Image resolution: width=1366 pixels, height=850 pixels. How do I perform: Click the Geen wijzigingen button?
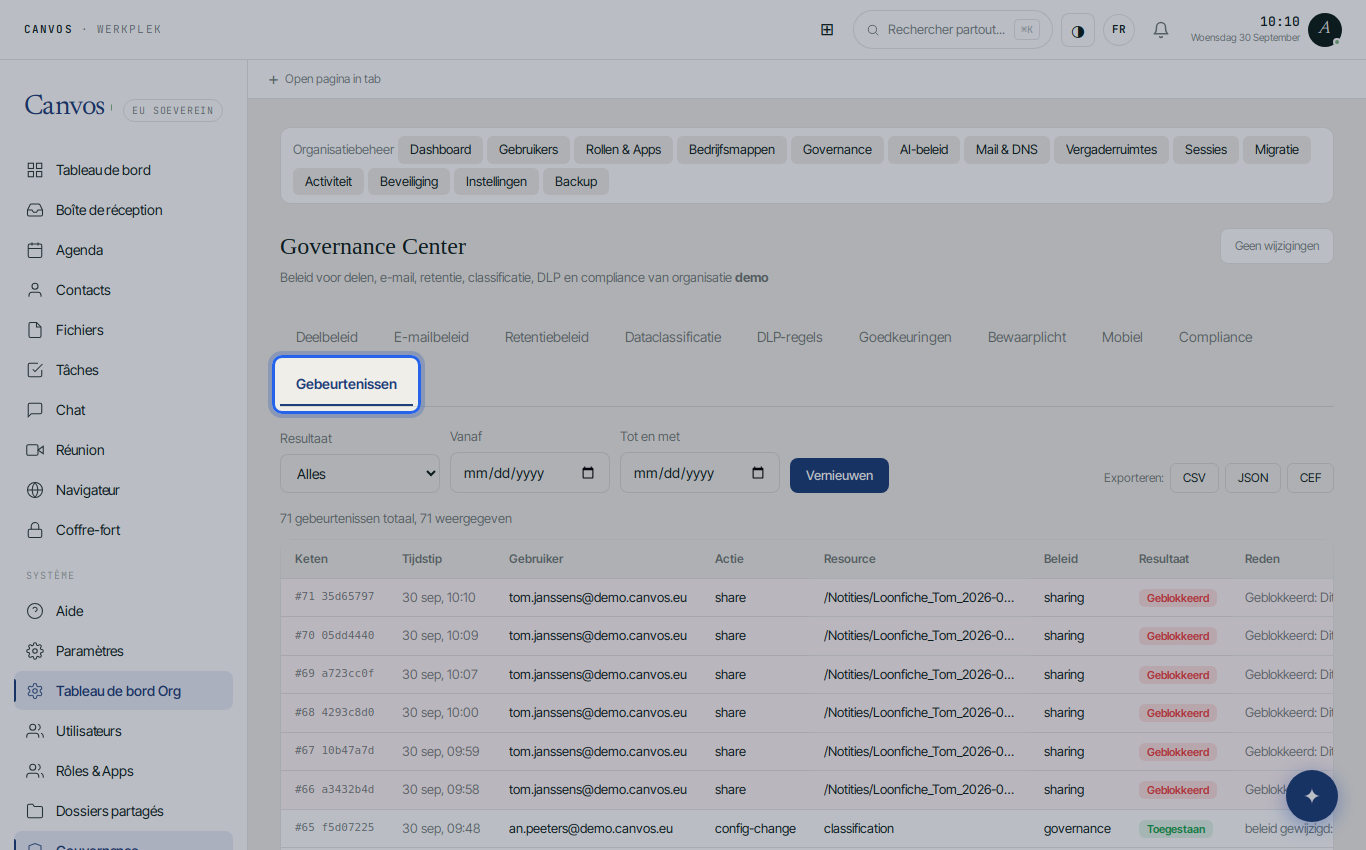tap(1276, 246)
